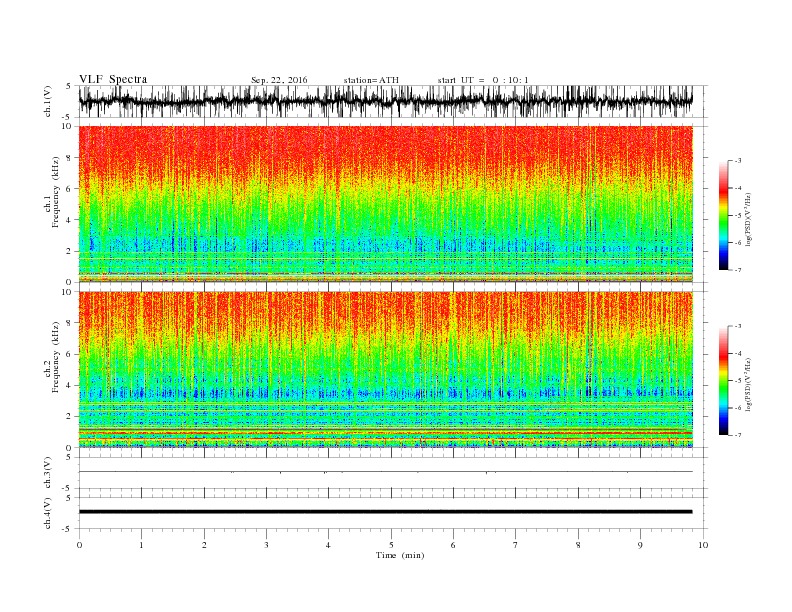Click the 'VLF Spectra' title text
Viewport: 792px width, 612px height.
click(x=113, y=79)
